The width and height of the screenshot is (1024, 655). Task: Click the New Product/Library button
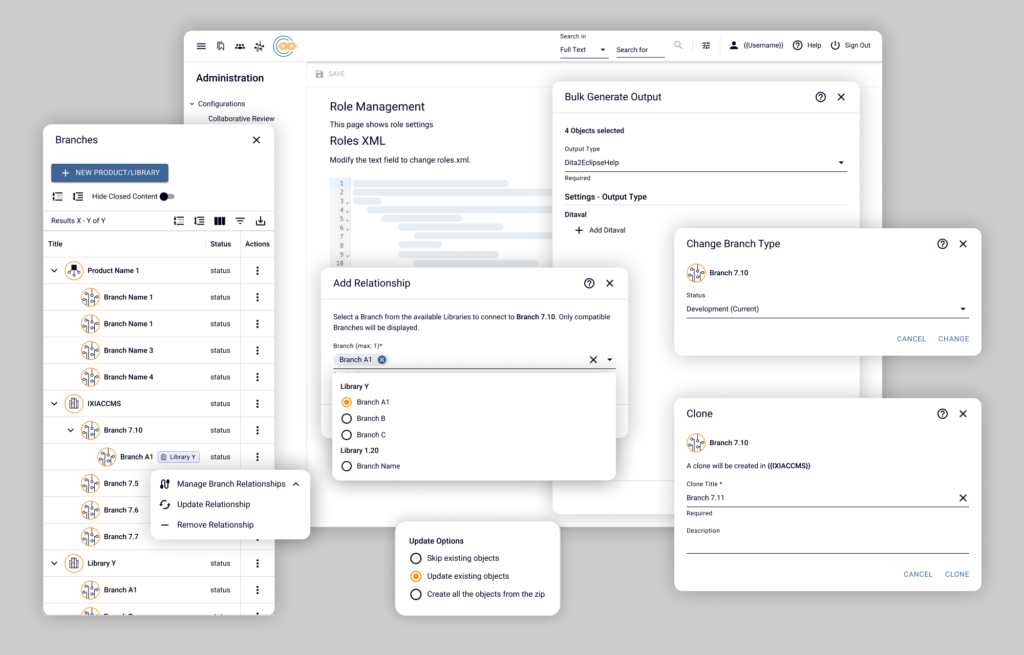110,172
